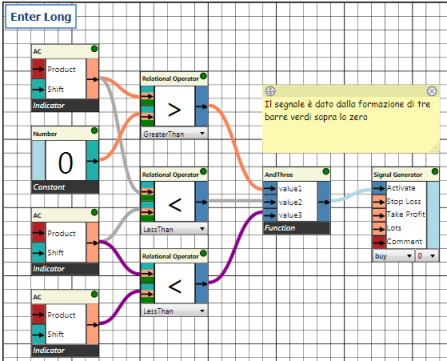Toggle the green status dot on AndThree block

[x=326, y=172]
